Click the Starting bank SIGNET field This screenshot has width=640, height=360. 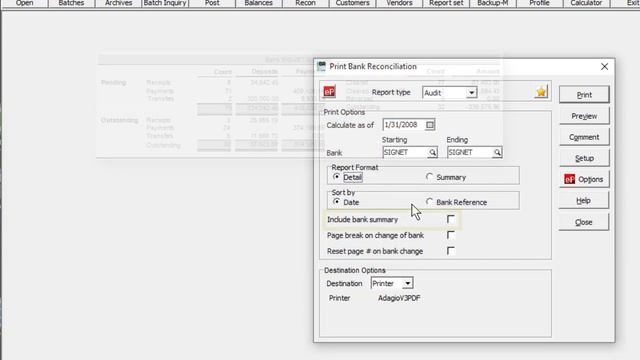pos(405,152)
